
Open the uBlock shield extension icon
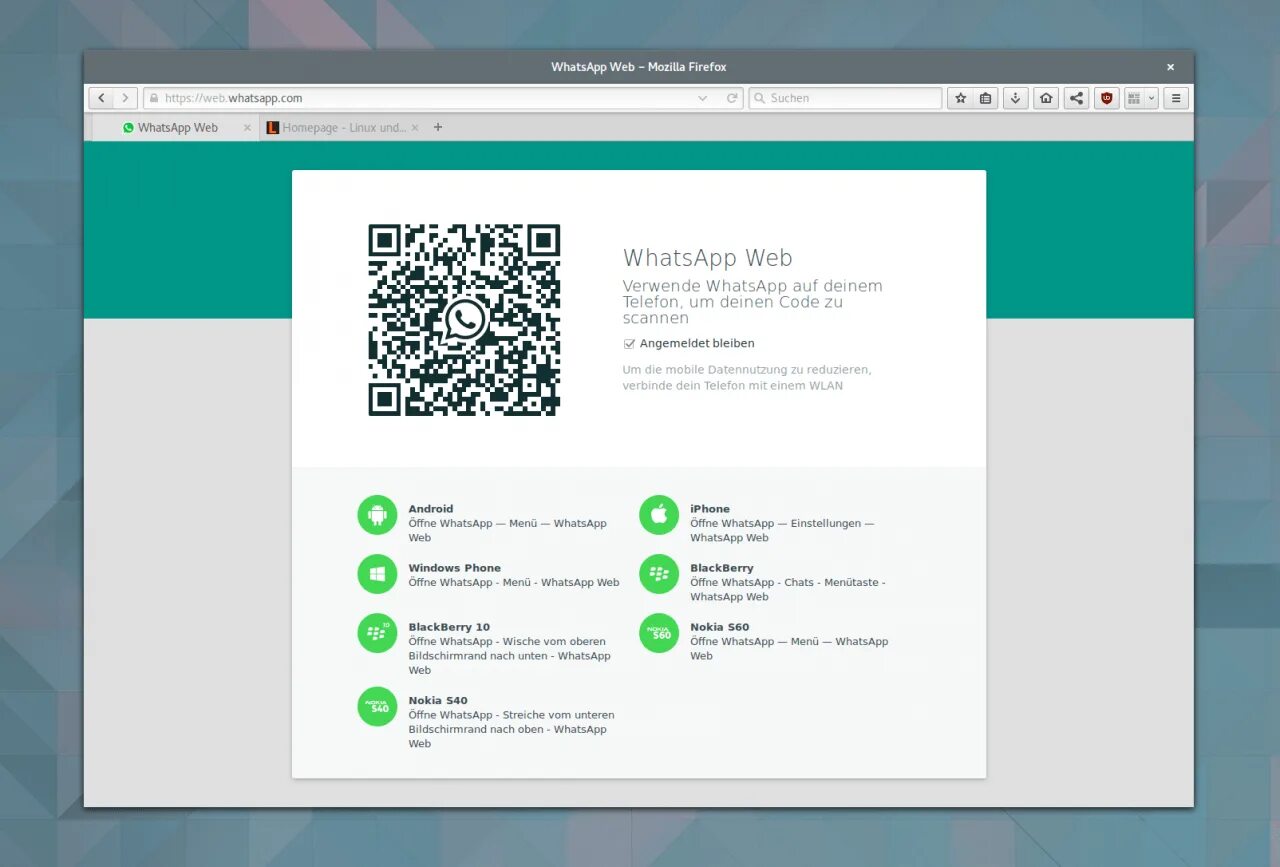(1106, 98)
